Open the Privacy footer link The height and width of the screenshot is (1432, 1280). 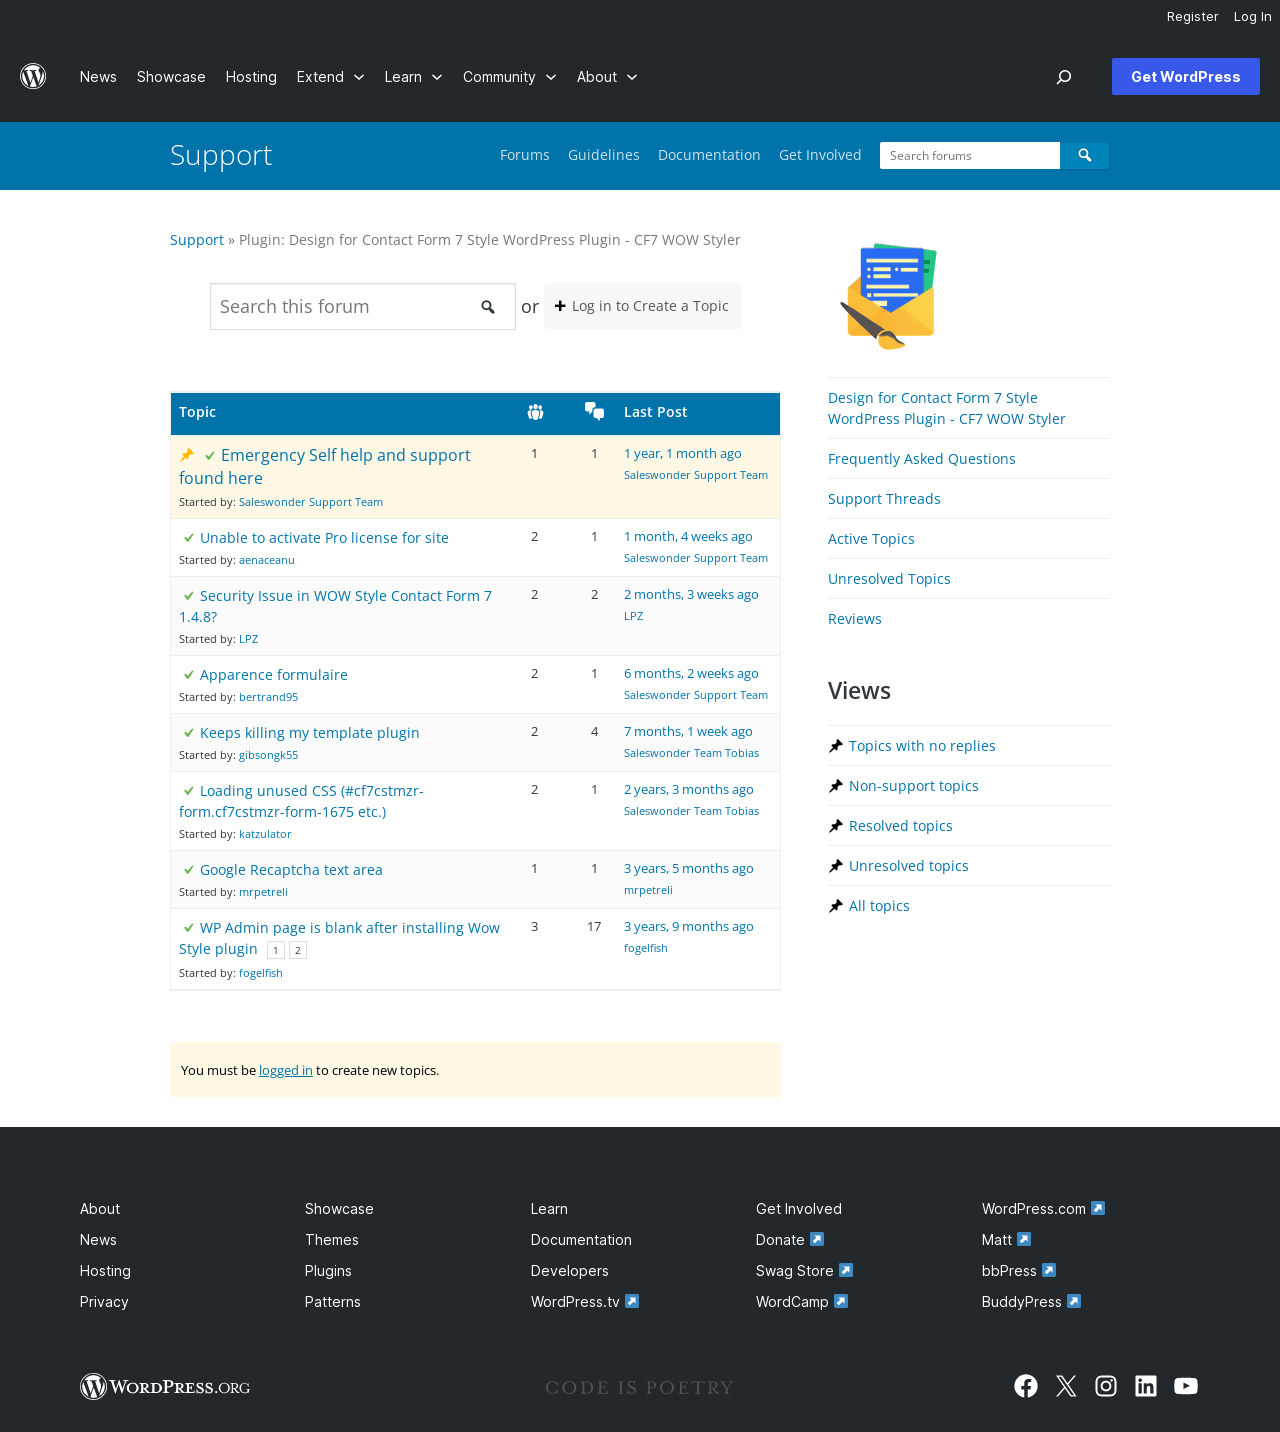click(x=104, y=1302)
